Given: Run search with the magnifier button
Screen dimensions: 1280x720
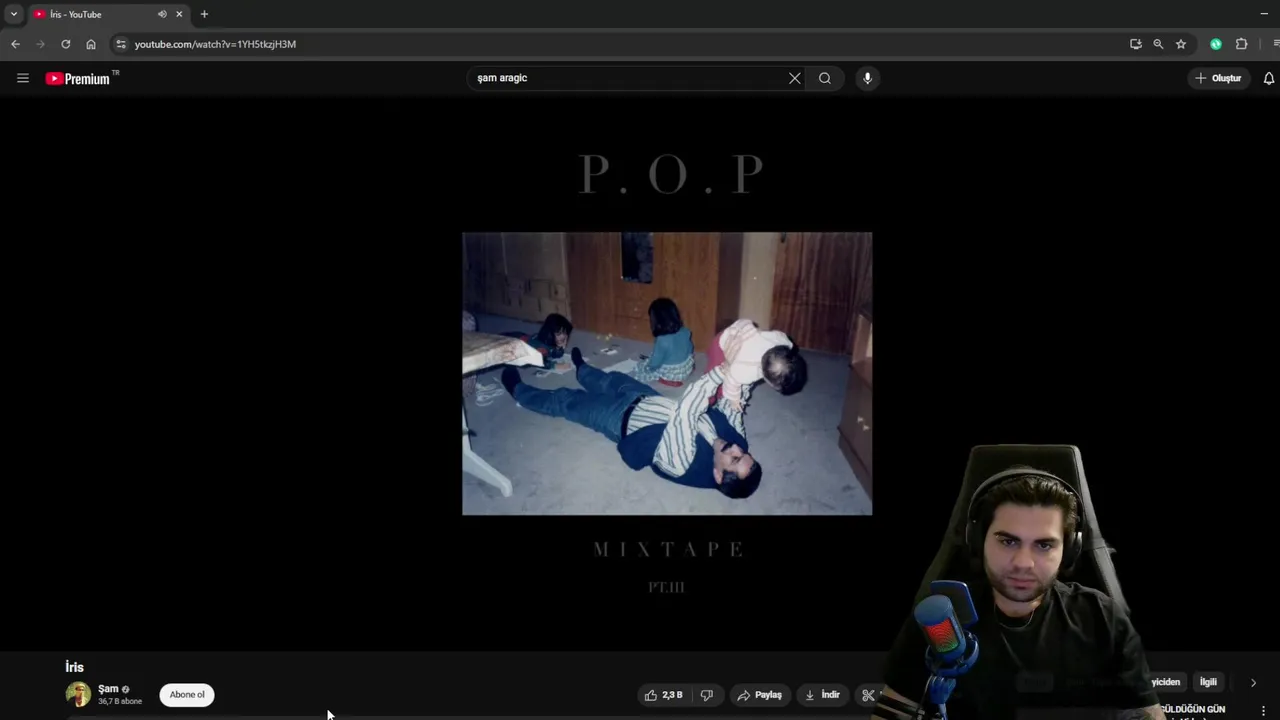Looking at the screenshot, I should click(825, 78).
